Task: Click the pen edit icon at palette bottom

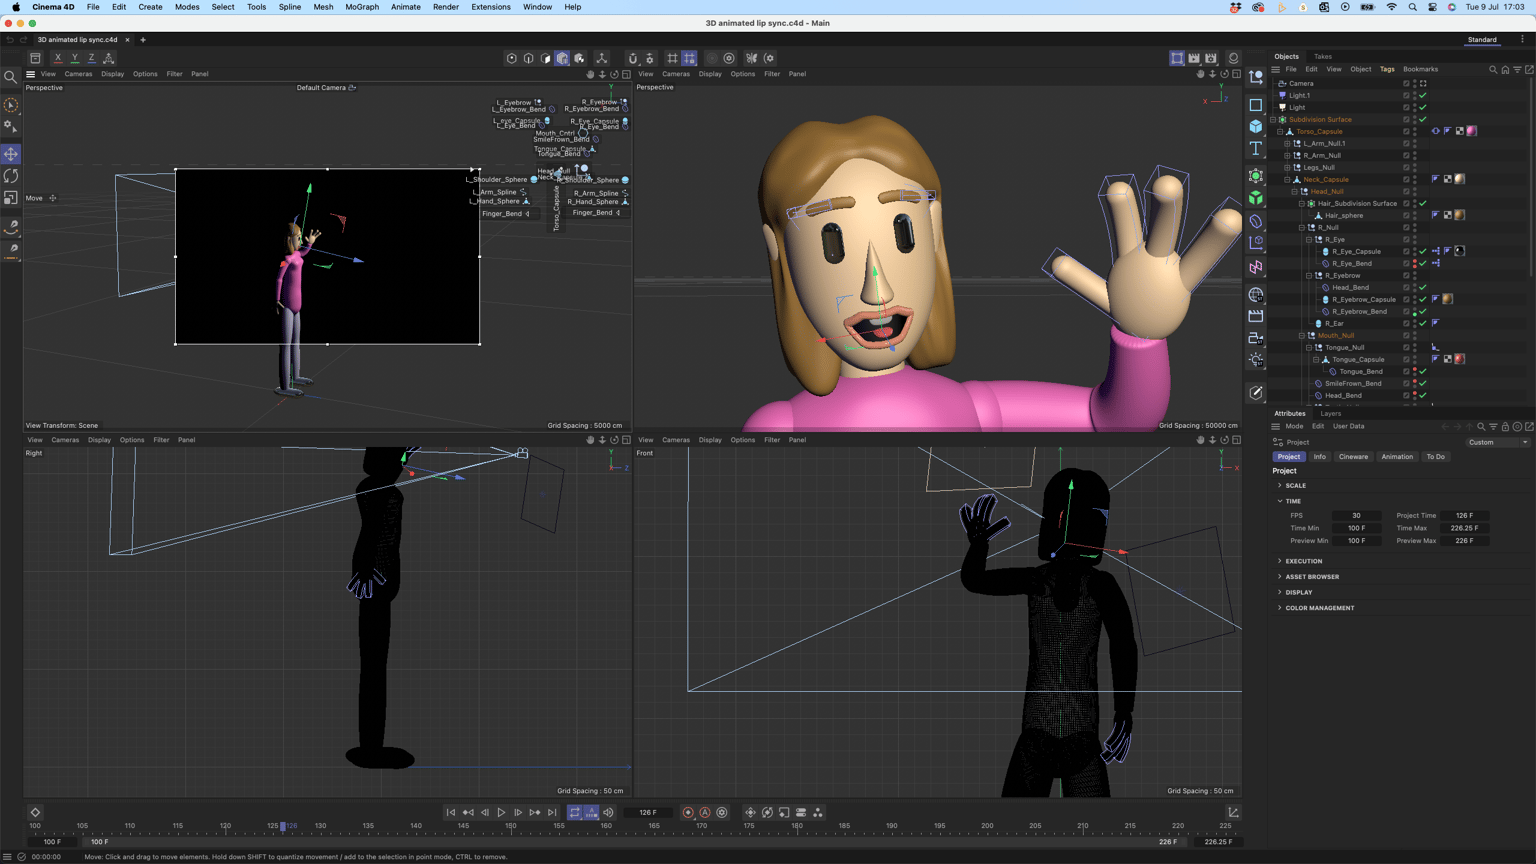Action: tap(1256, 393)
